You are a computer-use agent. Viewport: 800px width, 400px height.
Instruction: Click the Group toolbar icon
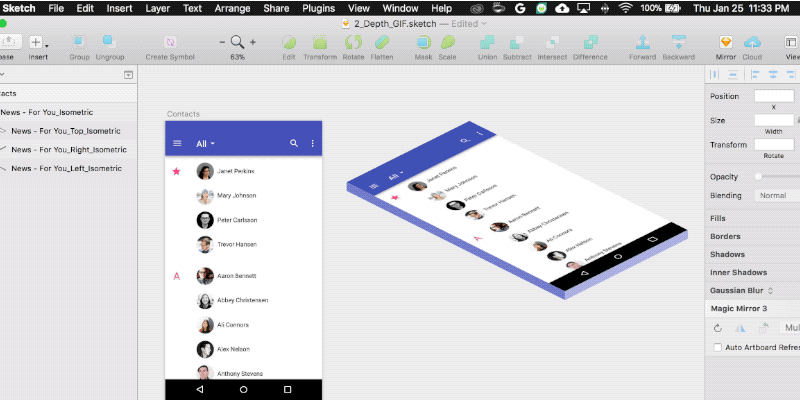[79, 43]
